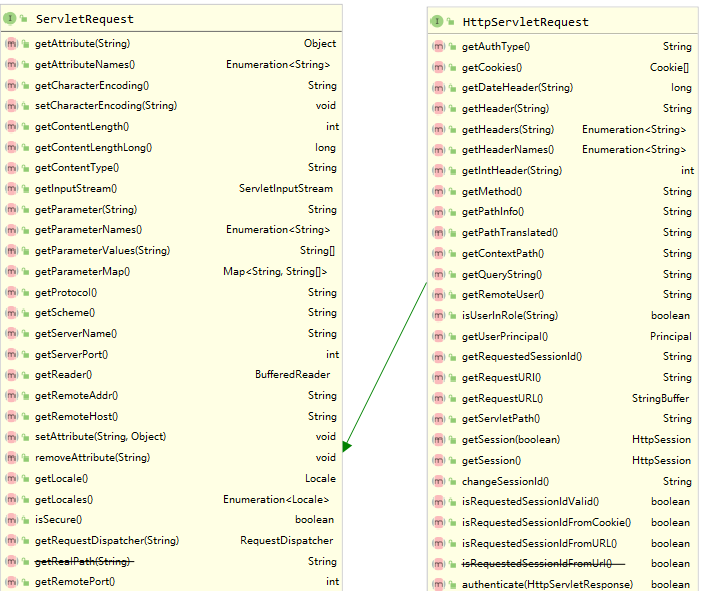
Task: Select the getServerName() method name
Action: click(x=76, y=333)
